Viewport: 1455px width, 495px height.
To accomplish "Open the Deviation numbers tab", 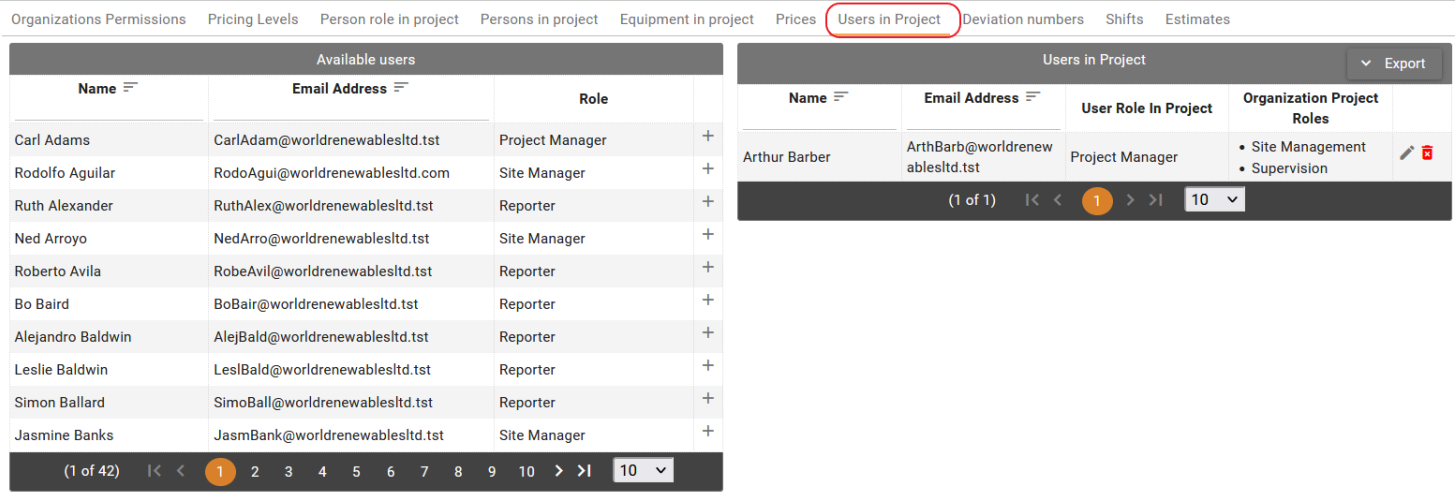I will tap(1022, 19).
